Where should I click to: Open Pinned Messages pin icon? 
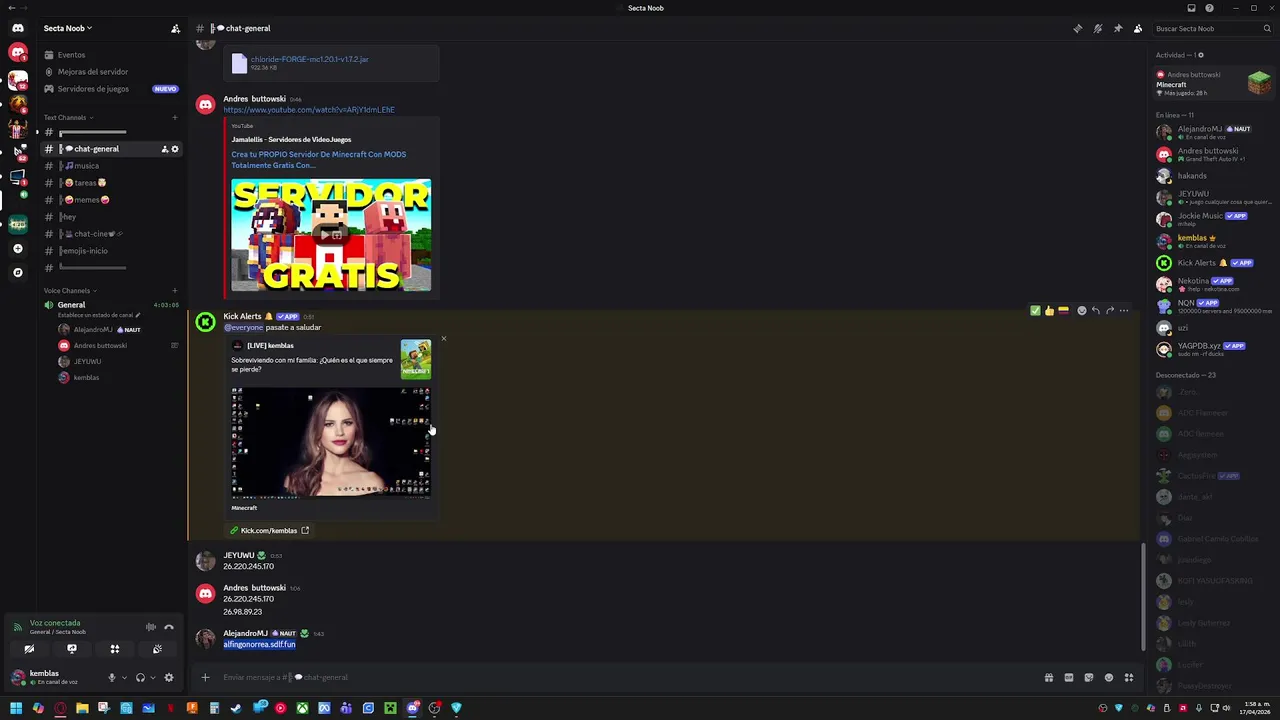[x=1118, y=28]
